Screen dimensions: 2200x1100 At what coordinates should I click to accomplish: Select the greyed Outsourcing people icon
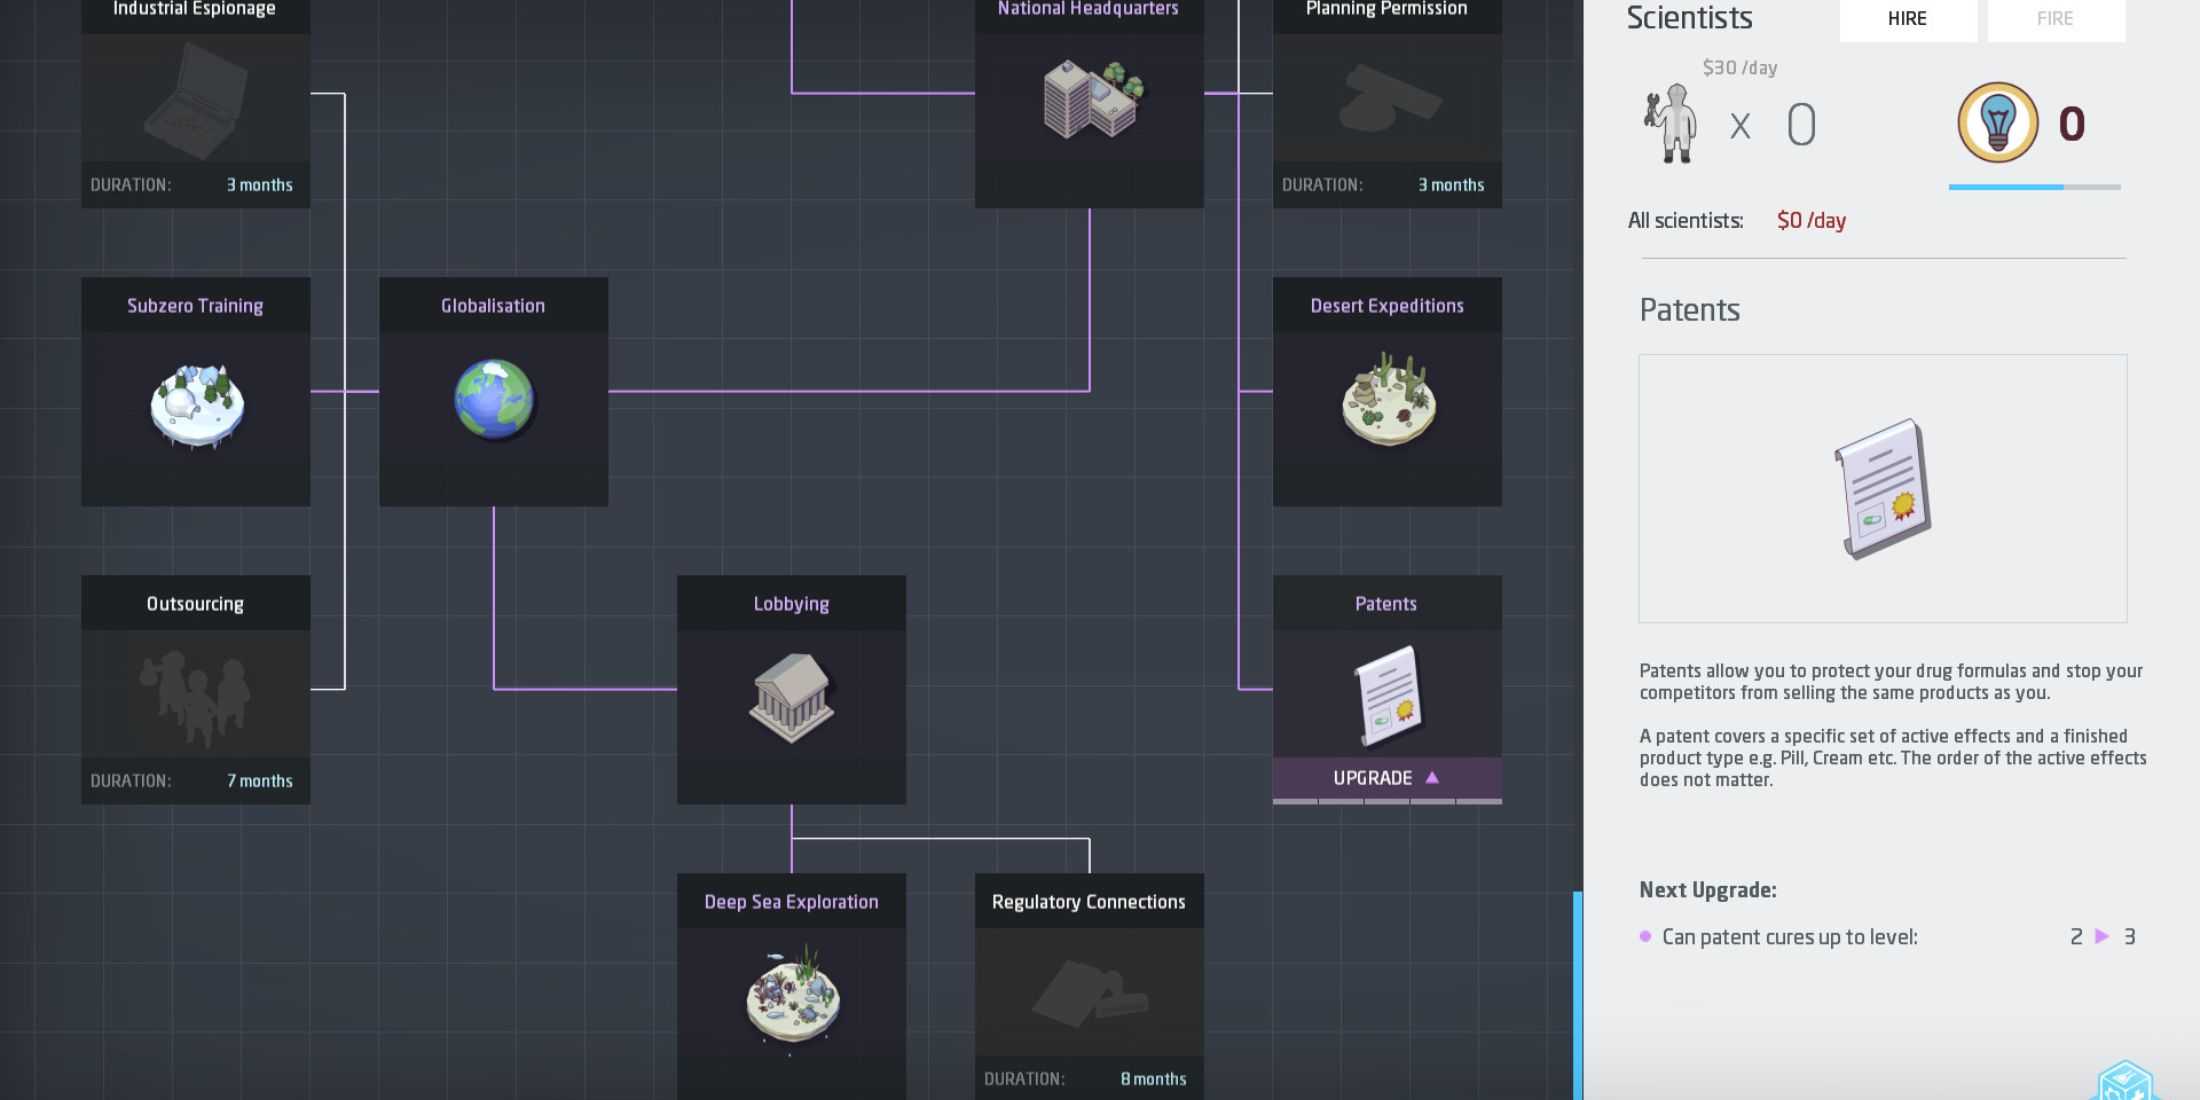pos(195,697)
